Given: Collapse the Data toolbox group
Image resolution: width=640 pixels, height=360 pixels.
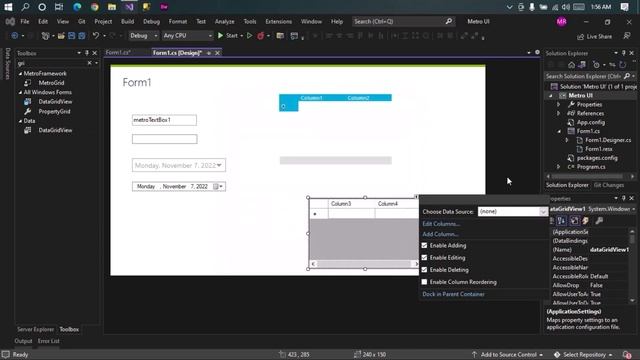Looking at the screenshot, I should coord(20,121).
